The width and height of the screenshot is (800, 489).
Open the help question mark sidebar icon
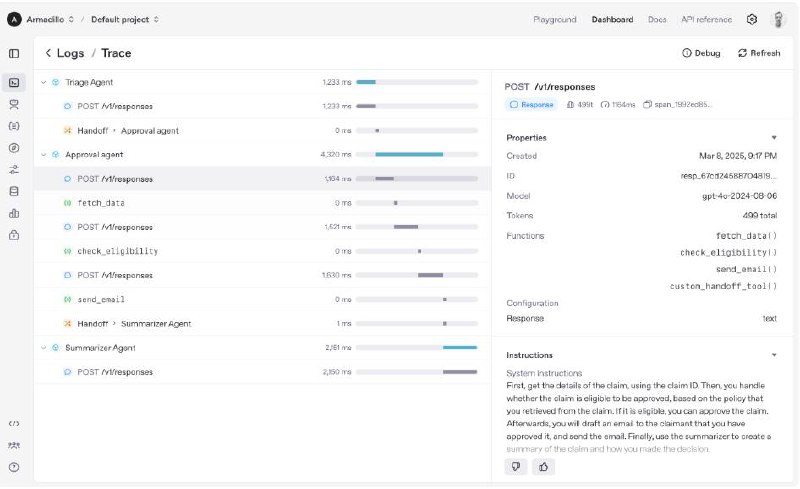(x=14, y=467)
